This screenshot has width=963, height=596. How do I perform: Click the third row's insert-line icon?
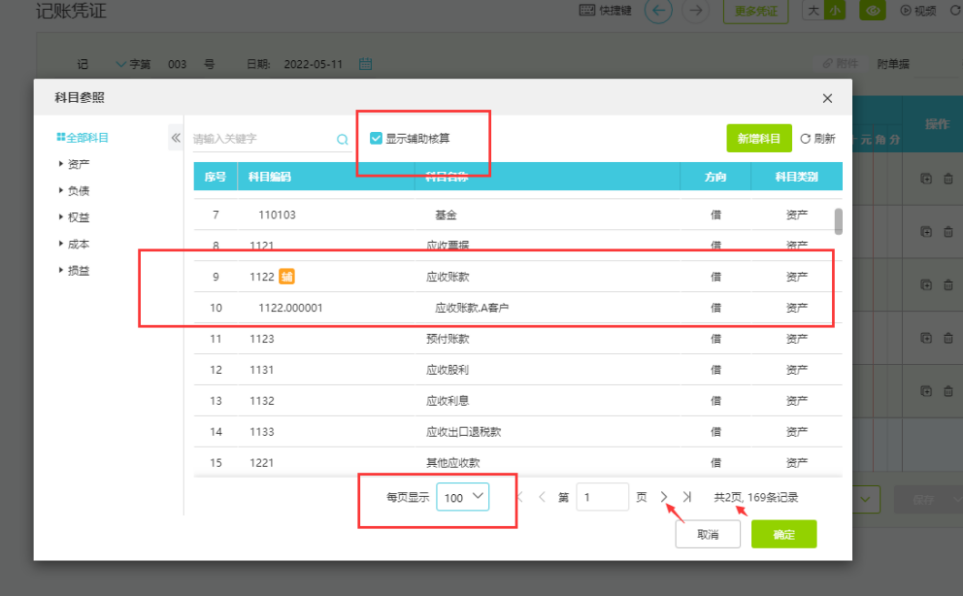[x=926, y=284]
